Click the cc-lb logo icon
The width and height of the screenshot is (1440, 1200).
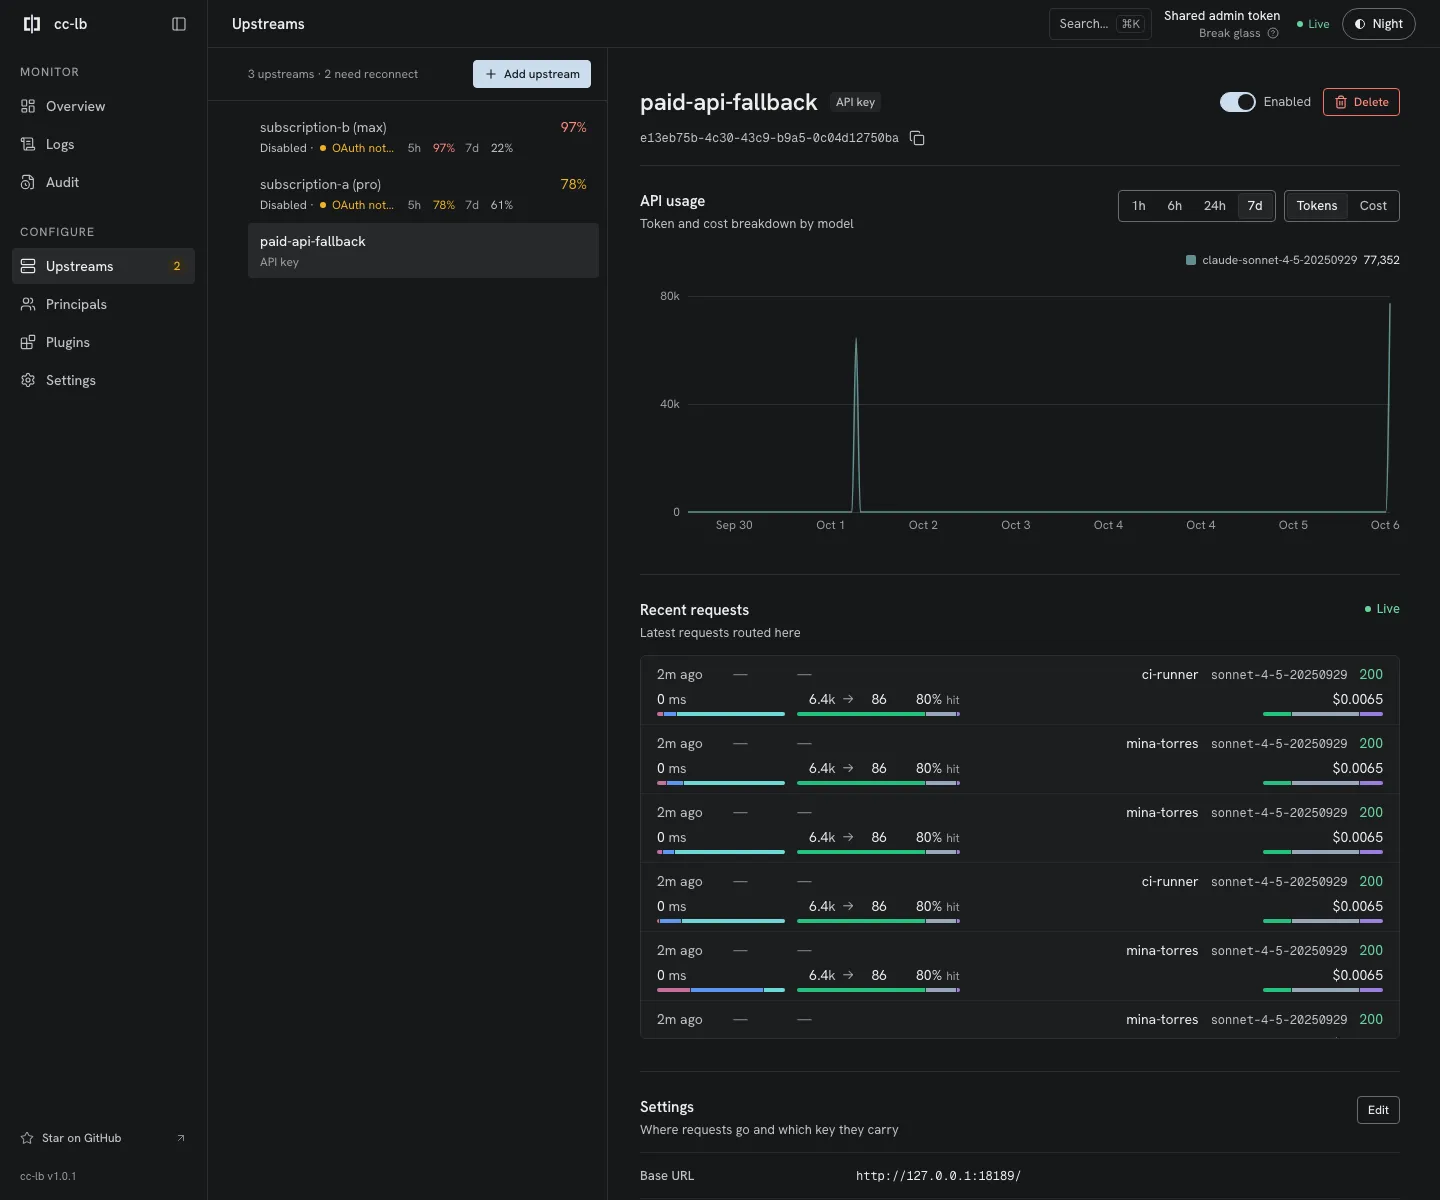click(32, 24)
